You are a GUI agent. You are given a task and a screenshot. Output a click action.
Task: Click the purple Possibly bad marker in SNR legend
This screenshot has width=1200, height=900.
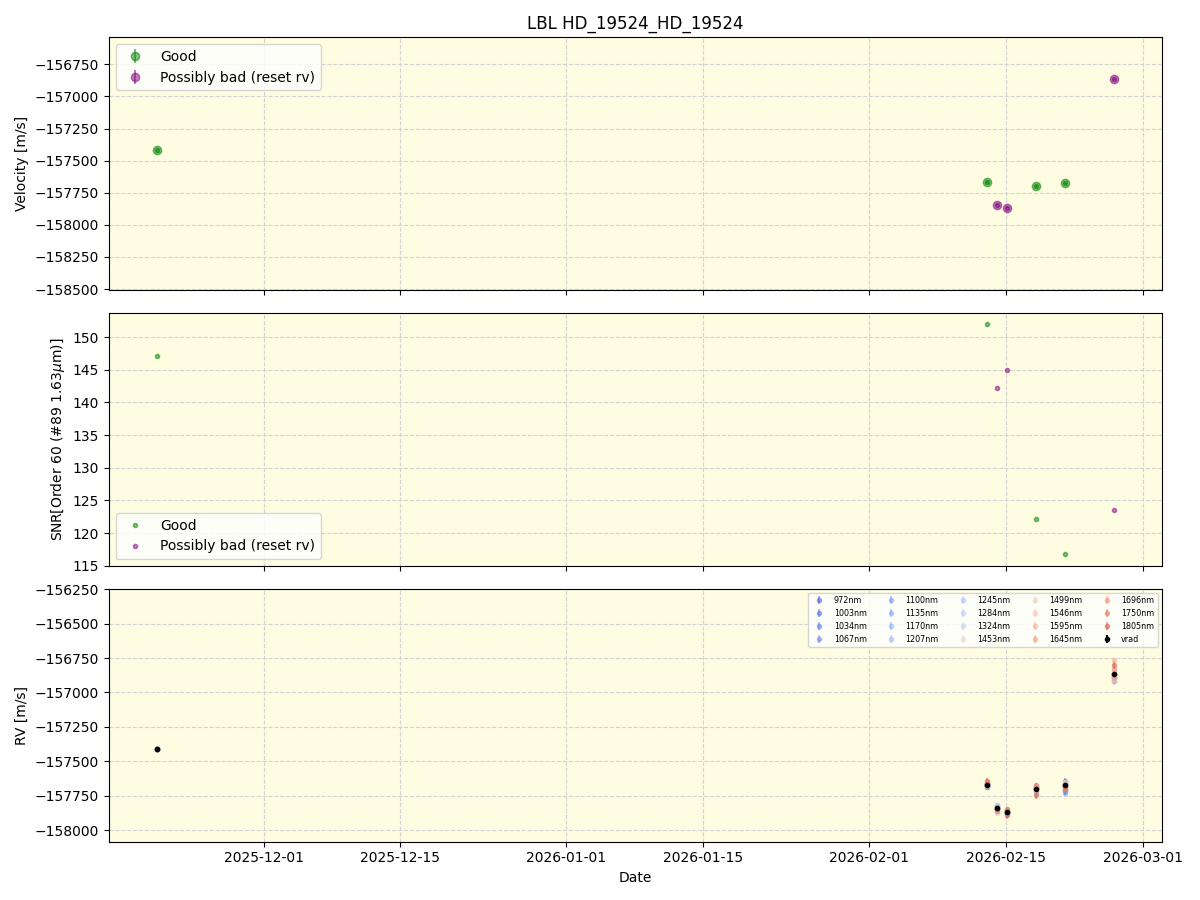click(135, 545)
